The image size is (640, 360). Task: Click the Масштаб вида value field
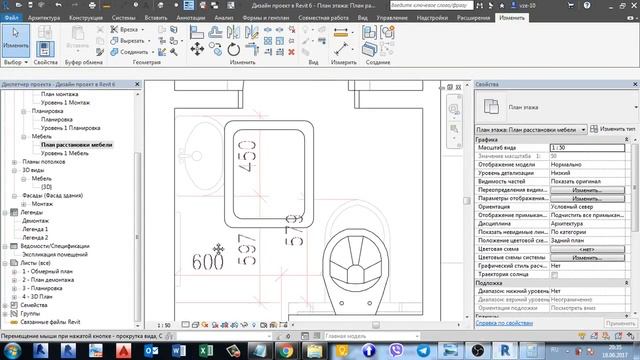(x=587, y=148)
